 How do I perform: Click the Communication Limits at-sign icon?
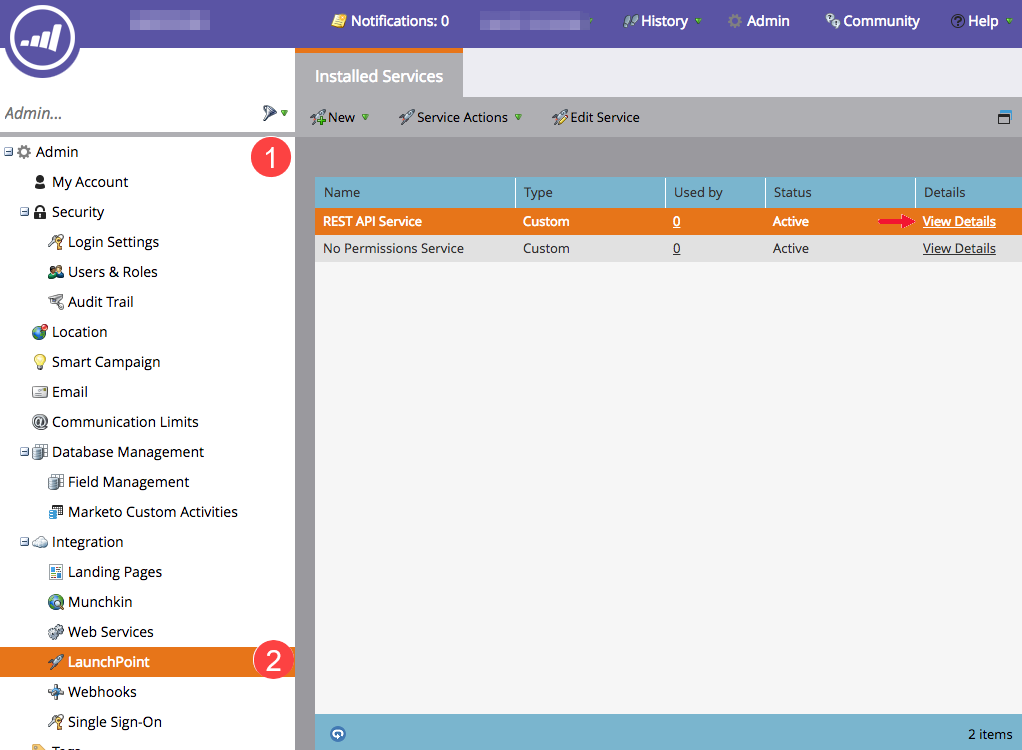(40, 422)
